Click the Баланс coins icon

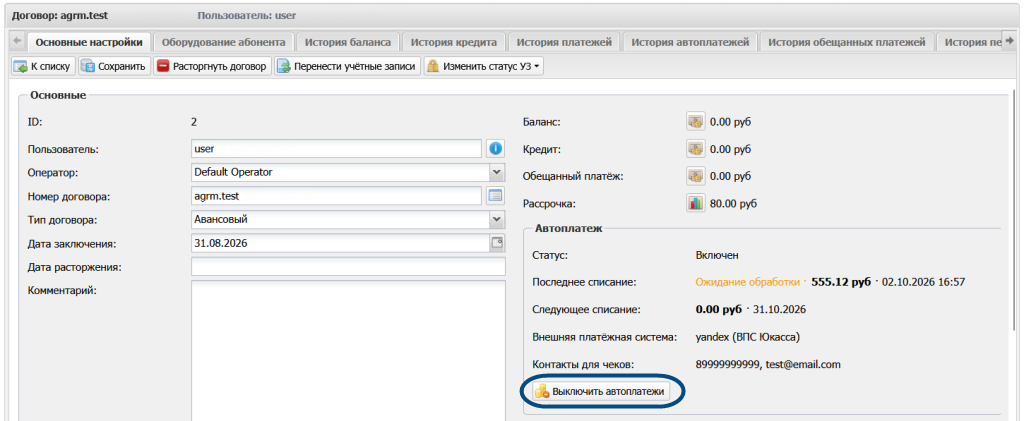coord(696,122)
